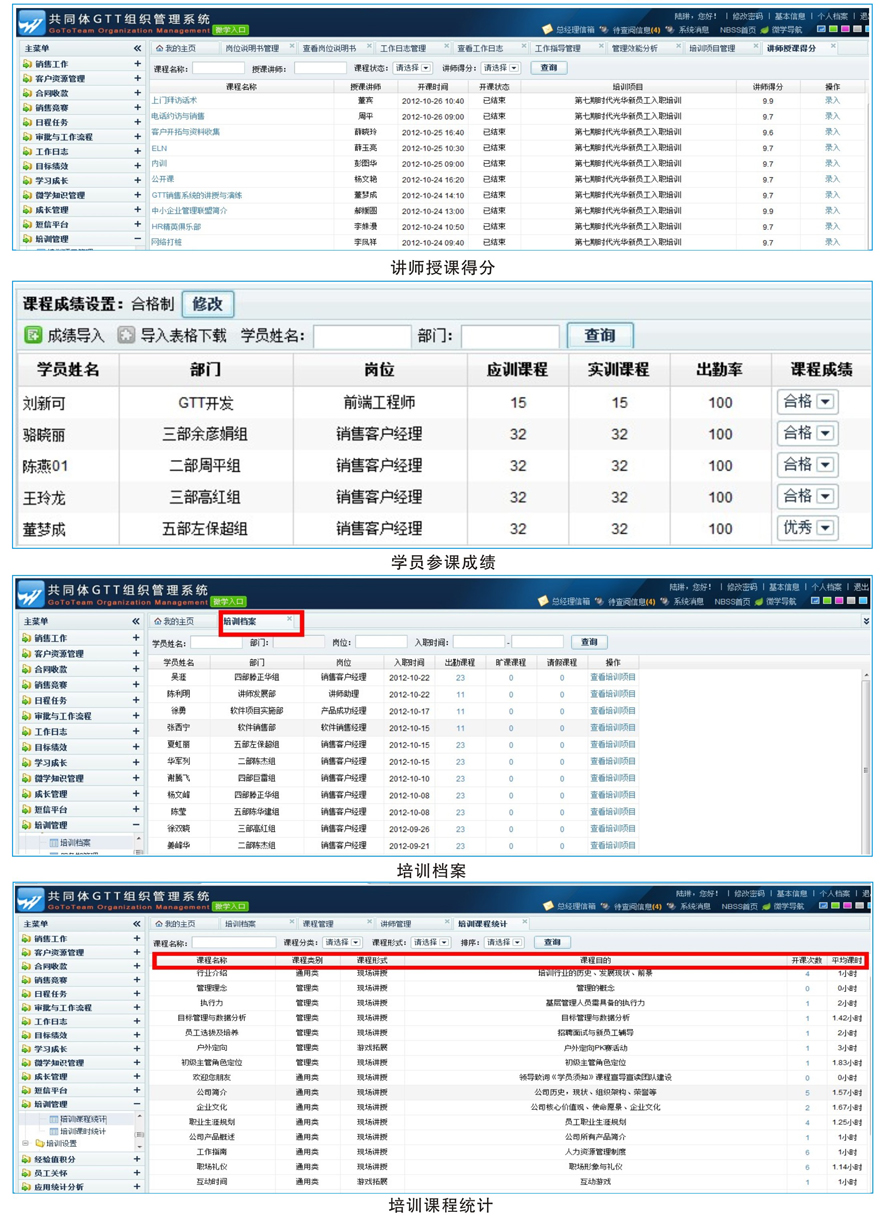Open 刘新可's 课程成绩 dropdown
Screen dimensions: 880x1226
coord(825,402)
